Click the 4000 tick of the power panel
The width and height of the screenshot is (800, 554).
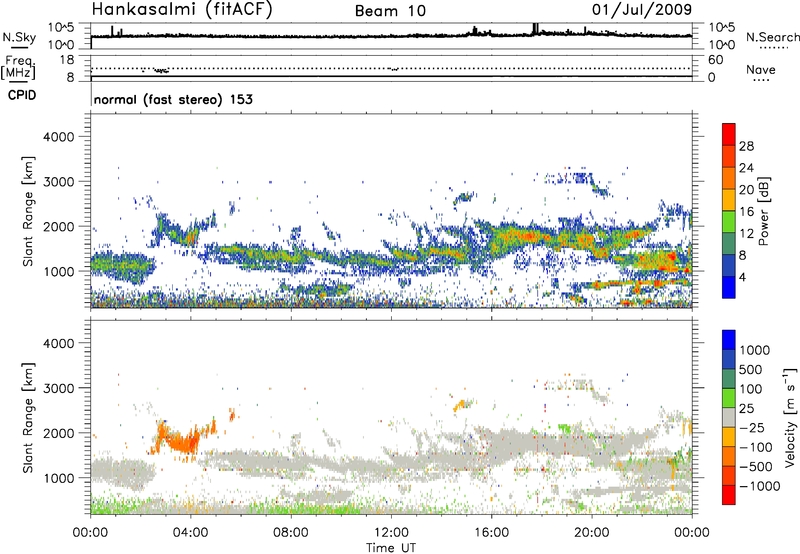pos(58,137)
